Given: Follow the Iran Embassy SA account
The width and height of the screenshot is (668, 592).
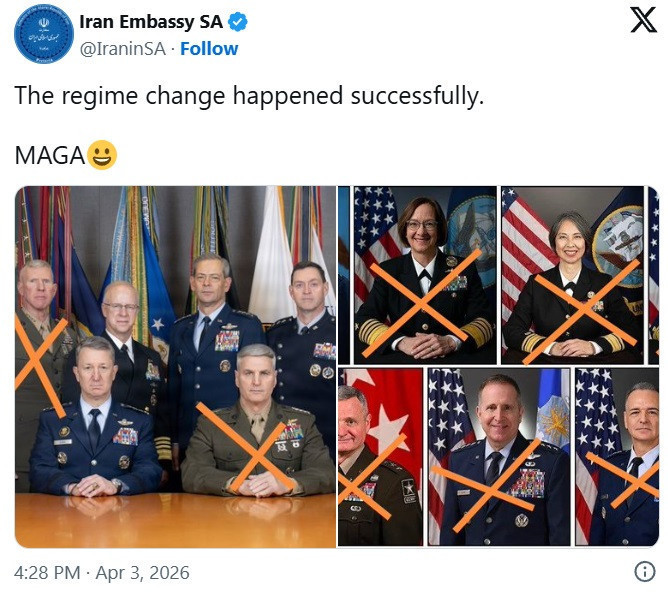Looking at the screenshot, I should (209, 48).
